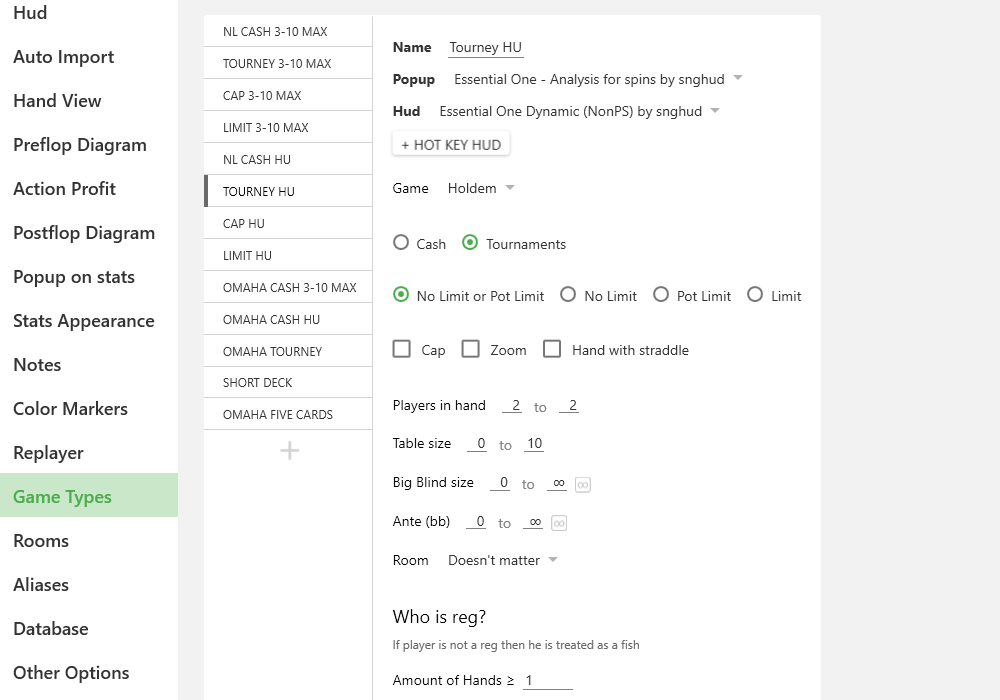Select TOURNEY HU game type
This screenshot has height=700, width=1000.
pyautogui.click(x=288, y=191)
